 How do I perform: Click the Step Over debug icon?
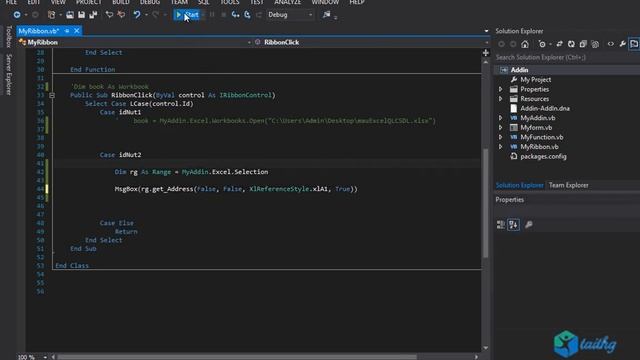coord(247,15)
